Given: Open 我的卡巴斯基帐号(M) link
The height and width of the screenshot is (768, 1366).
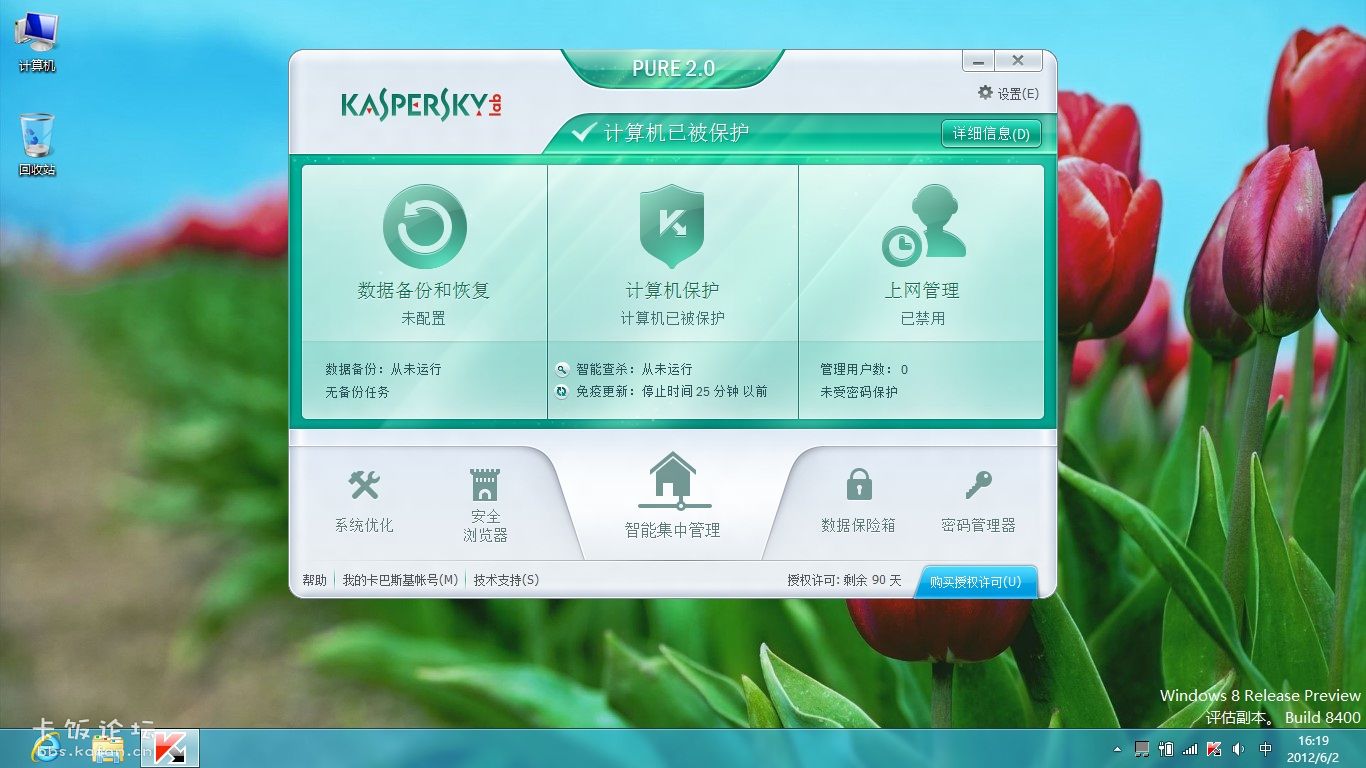Looking at the screenshot, I should (400, 580).
